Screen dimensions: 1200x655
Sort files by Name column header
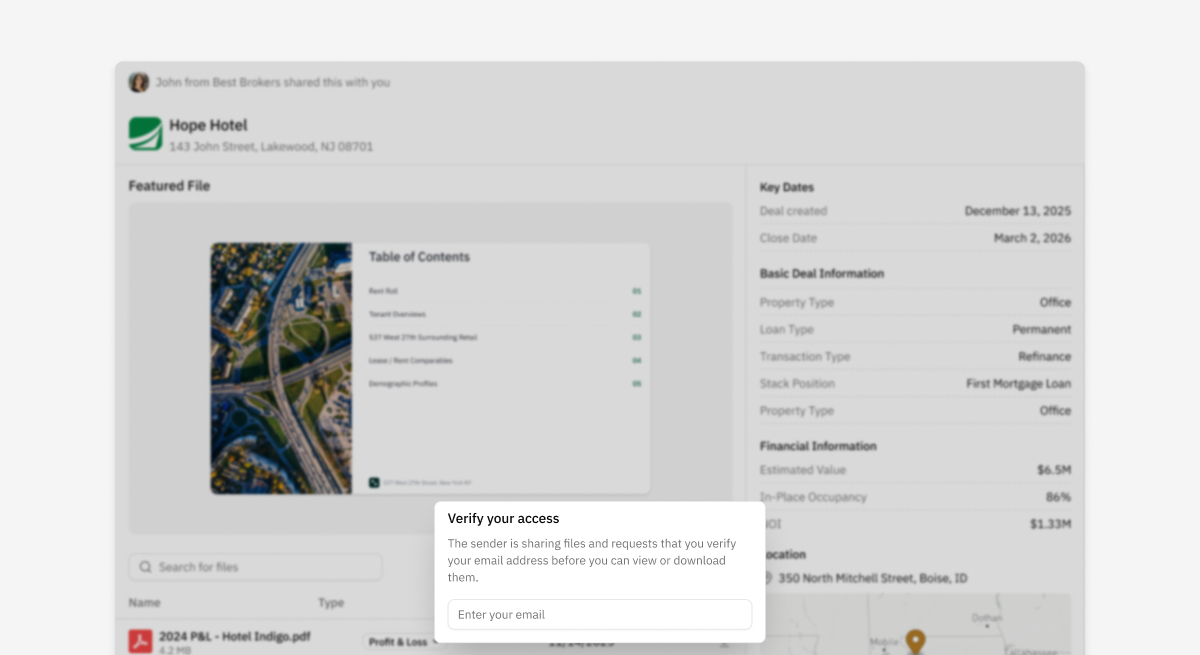pyautogui.click(x=144, y=603)
